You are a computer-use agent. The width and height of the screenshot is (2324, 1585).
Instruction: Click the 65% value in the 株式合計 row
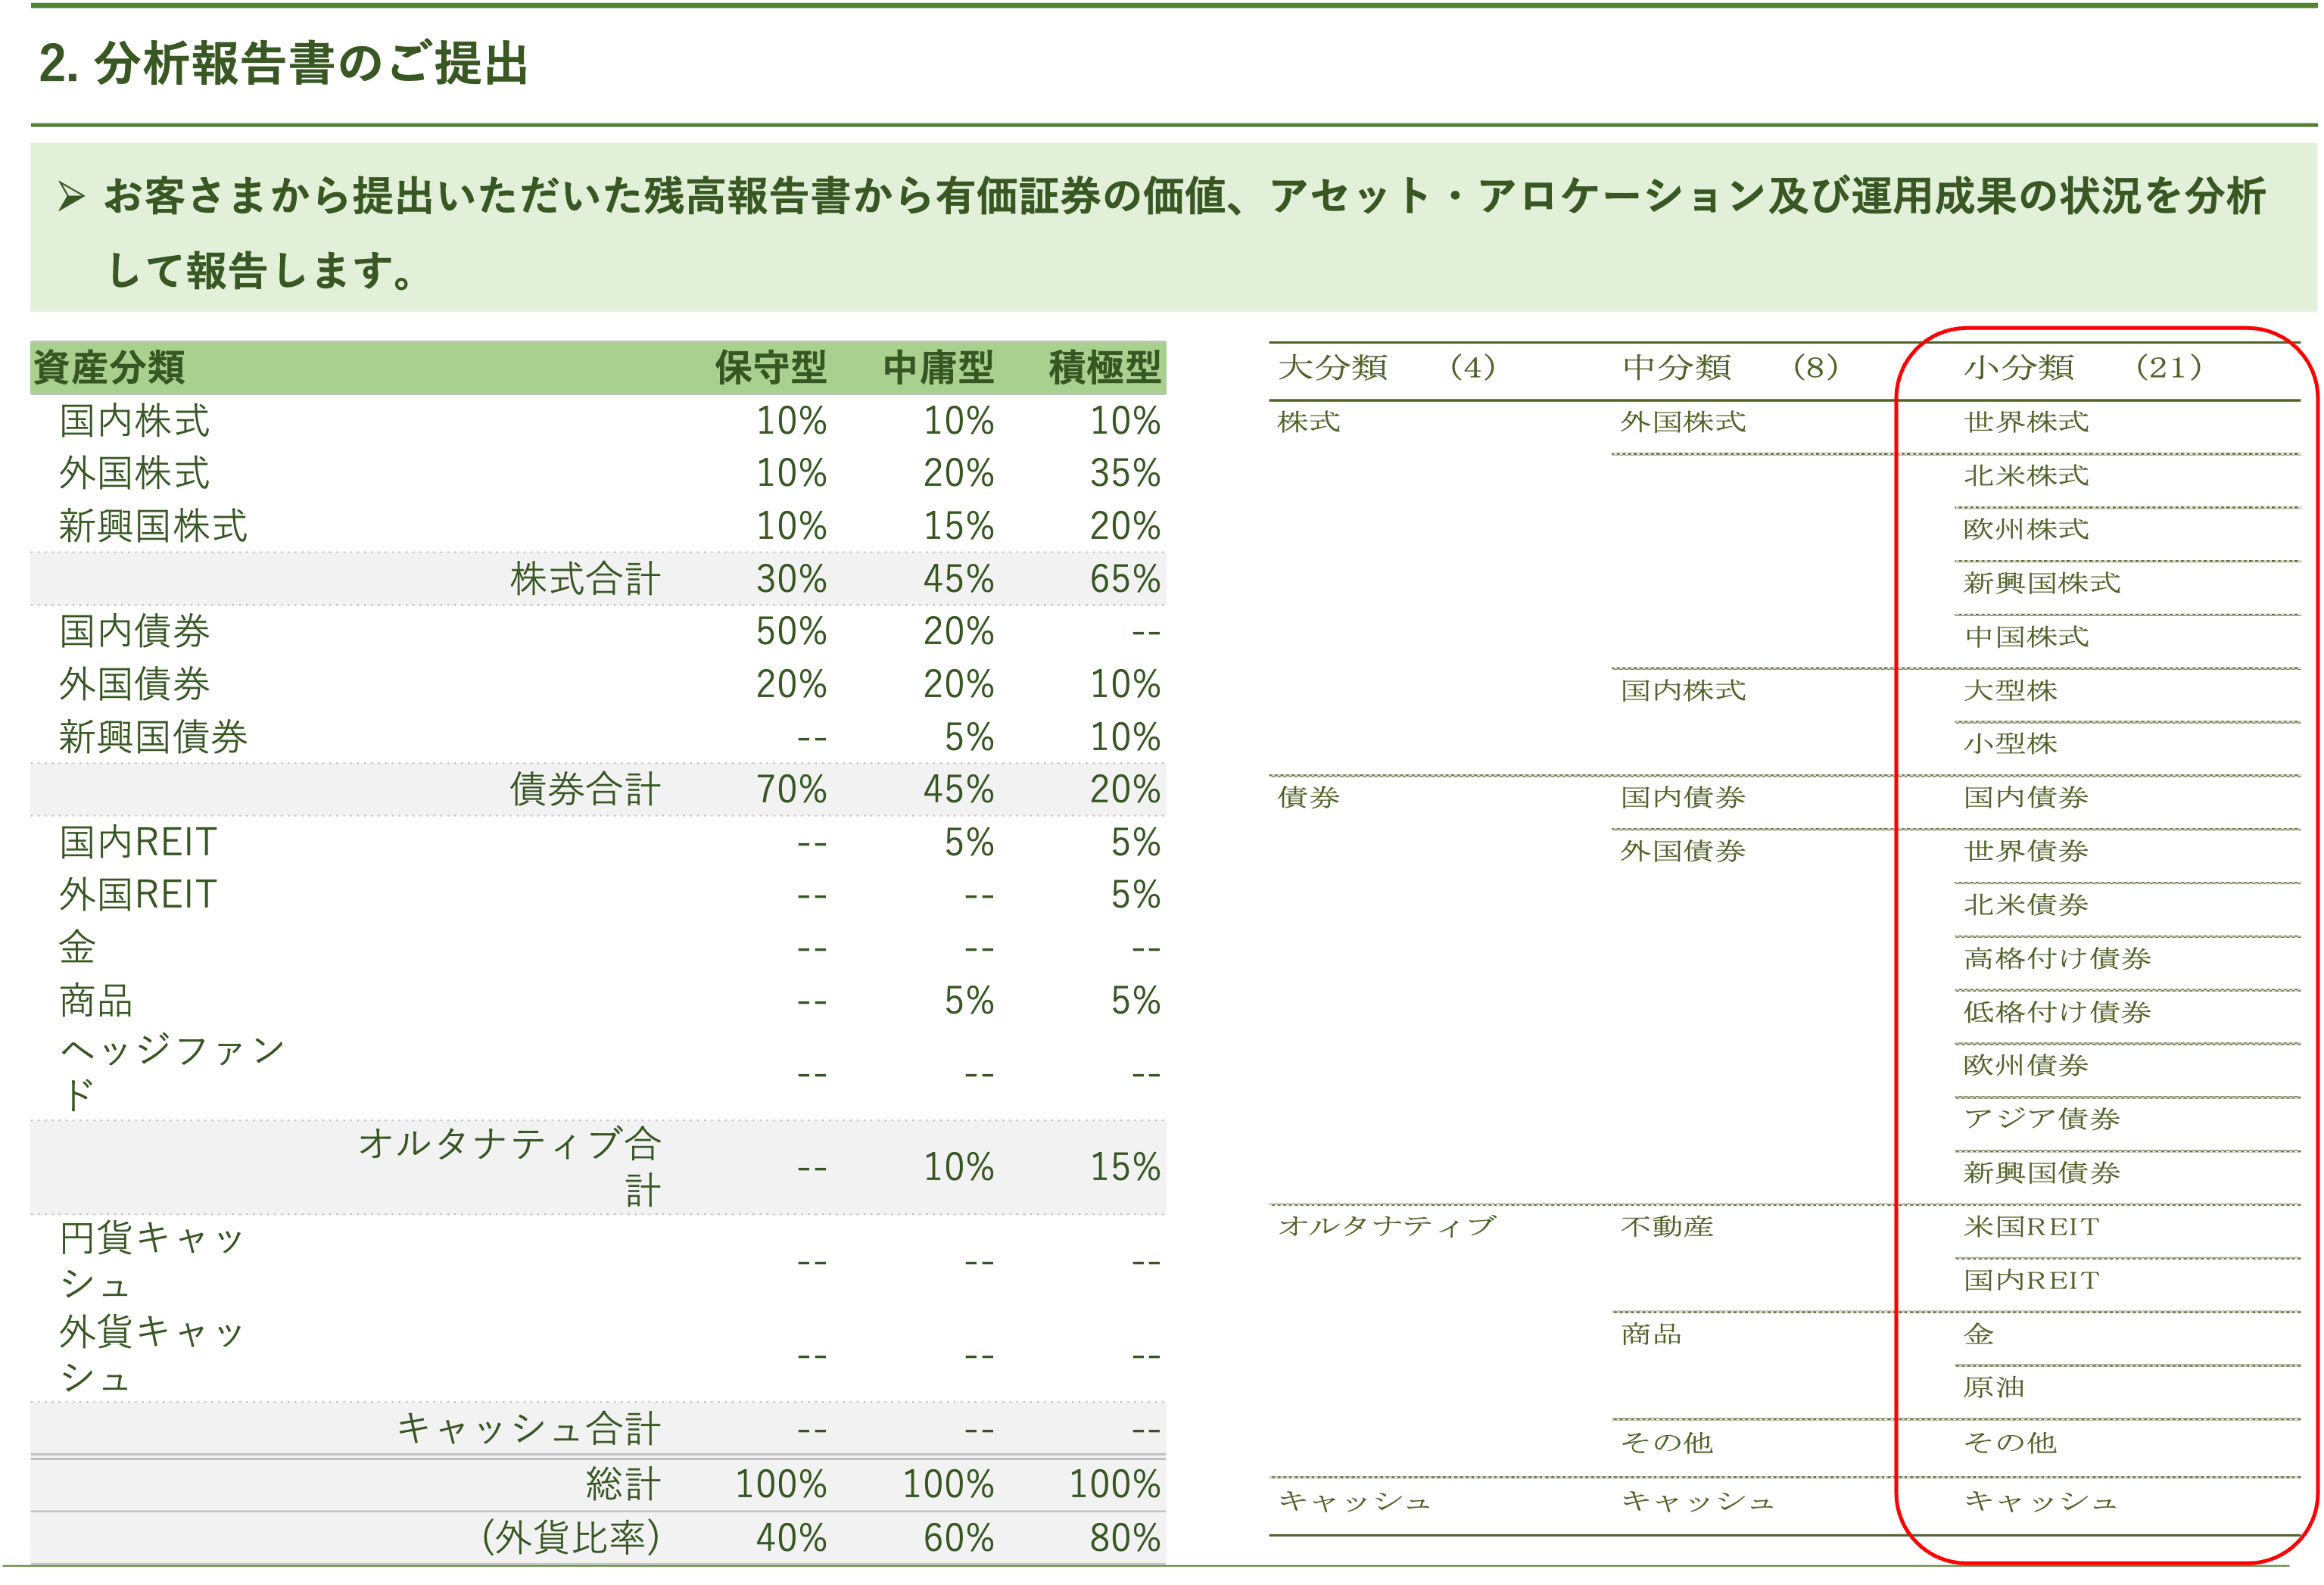pos(1125,579)
